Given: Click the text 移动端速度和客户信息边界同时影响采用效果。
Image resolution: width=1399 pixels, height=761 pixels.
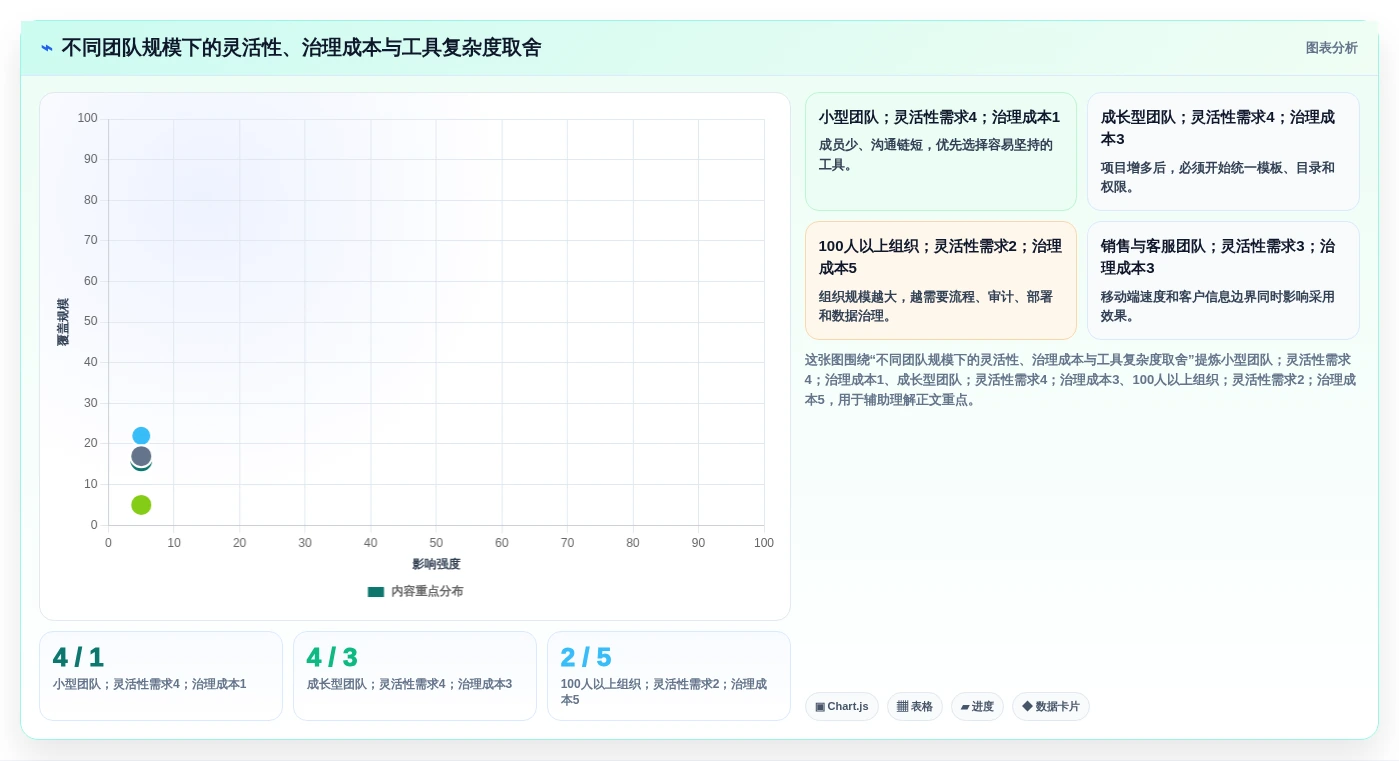Looking at the screenshot, I should pos(1218,307).
